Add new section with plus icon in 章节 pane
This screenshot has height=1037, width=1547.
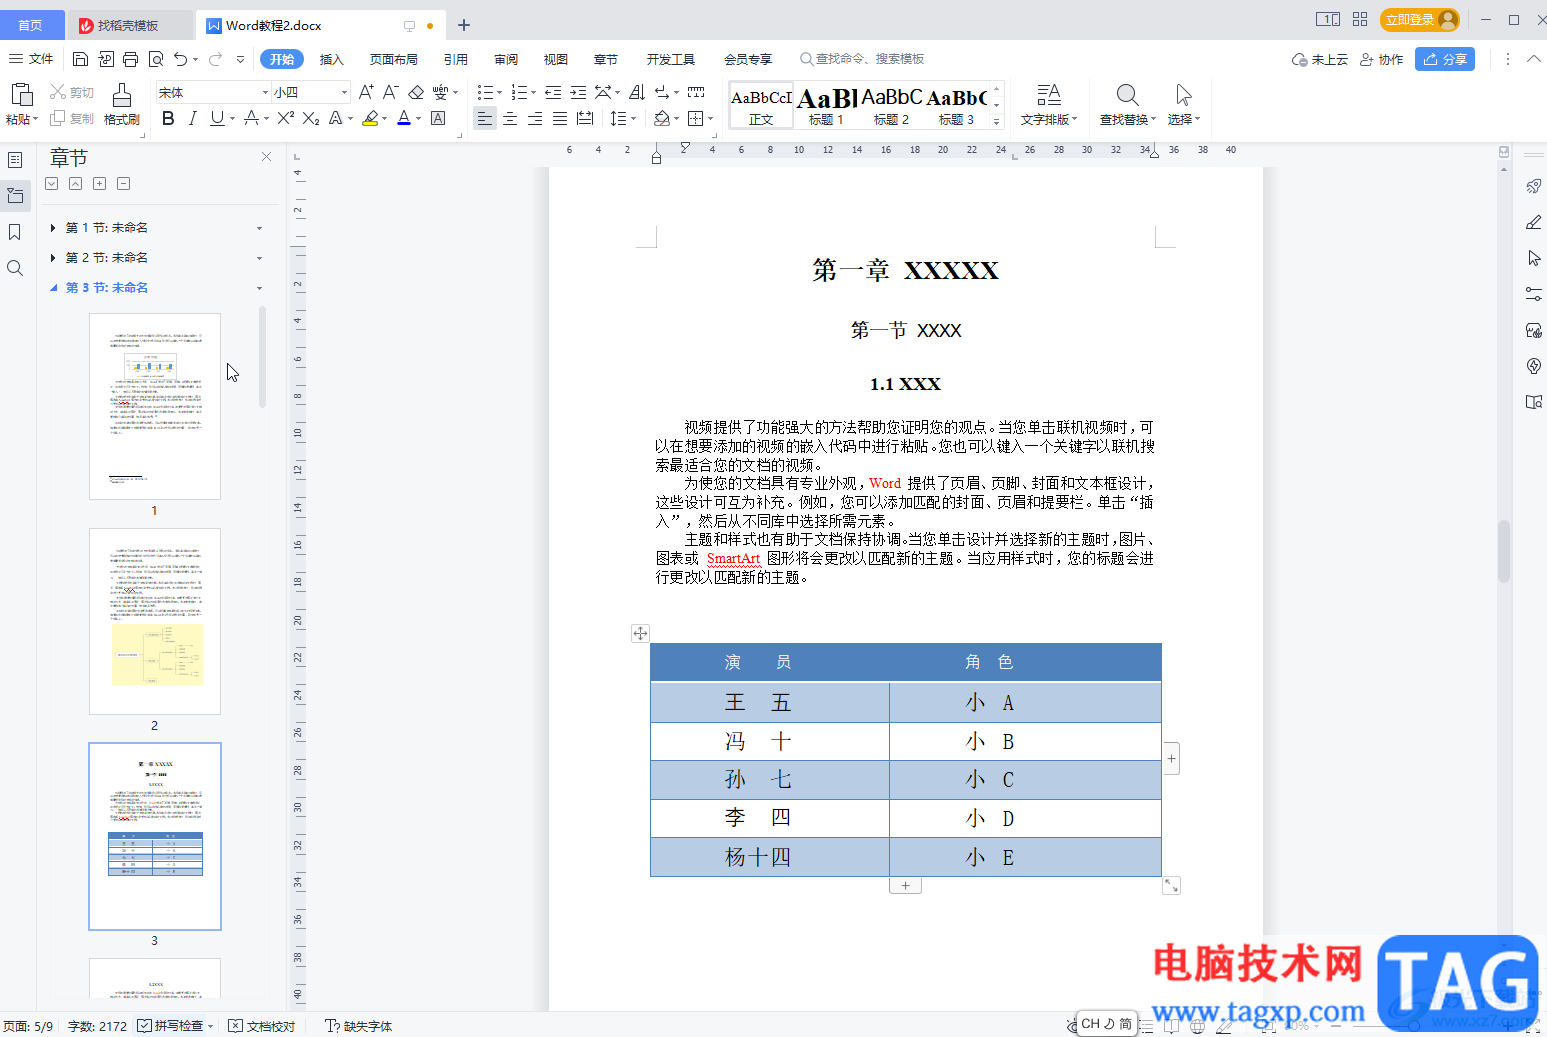pyautogui.click(x=99, y=184)
